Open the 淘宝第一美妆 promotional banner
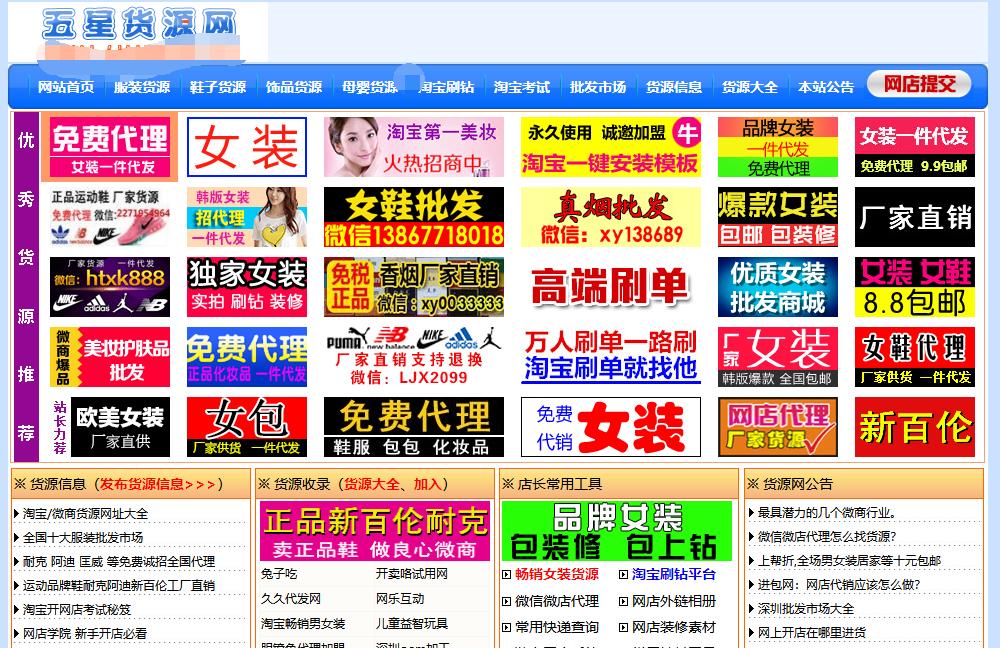 [x=412, y=147]
